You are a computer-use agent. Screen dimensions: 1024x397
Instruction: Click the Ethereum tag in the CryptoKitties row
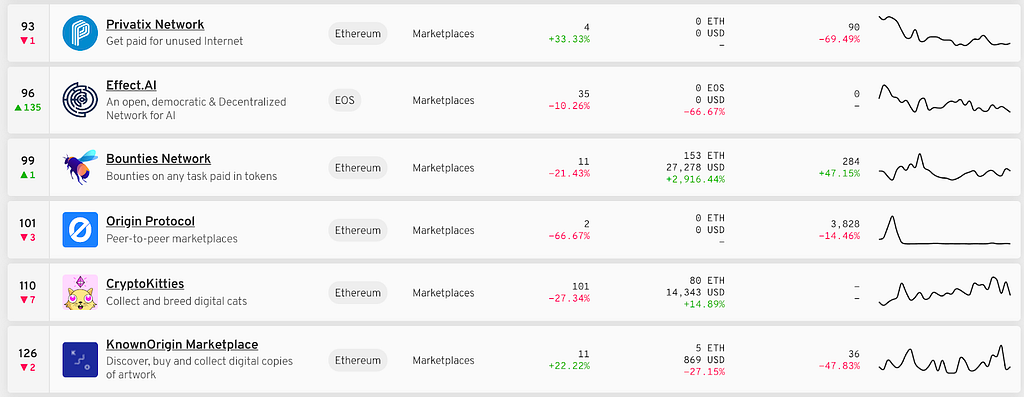pos(358,293)
